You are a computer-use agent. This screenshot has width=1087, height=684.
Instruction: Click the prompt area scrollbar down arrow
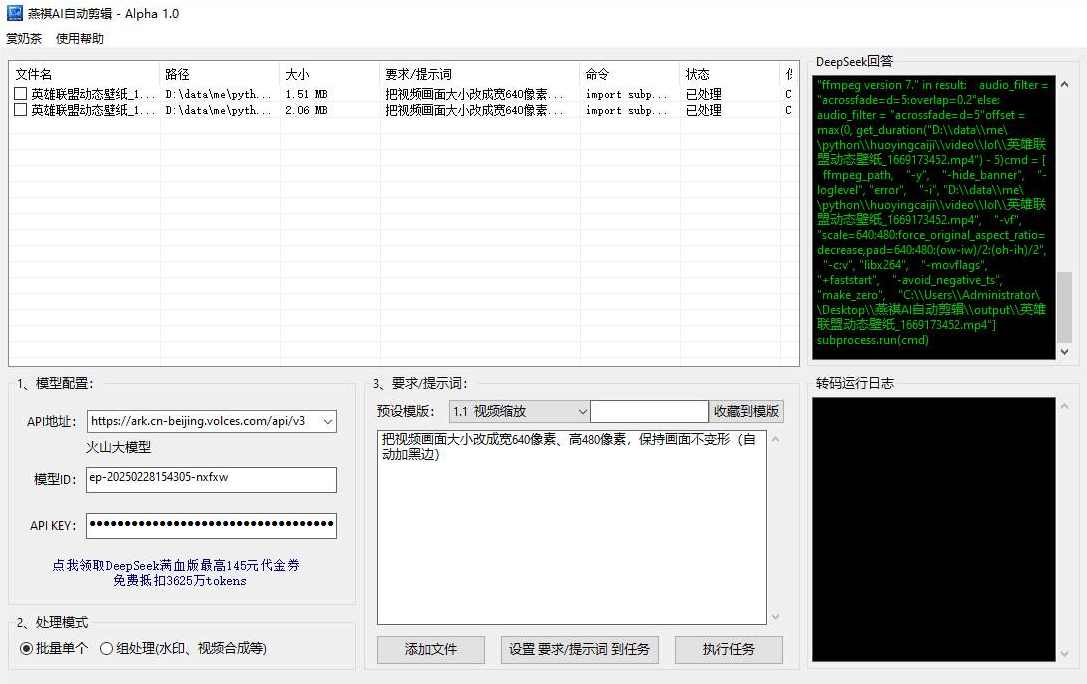click(775, 617)
